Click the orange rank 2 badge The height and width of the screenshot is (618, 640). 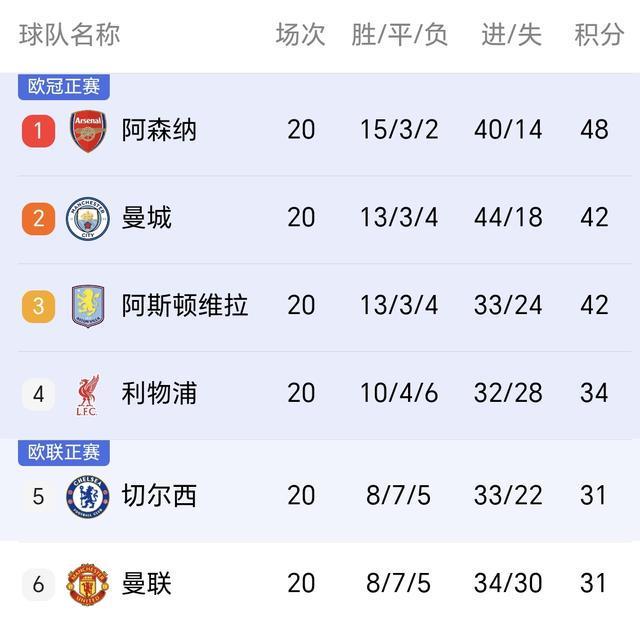tap(38, 218)
